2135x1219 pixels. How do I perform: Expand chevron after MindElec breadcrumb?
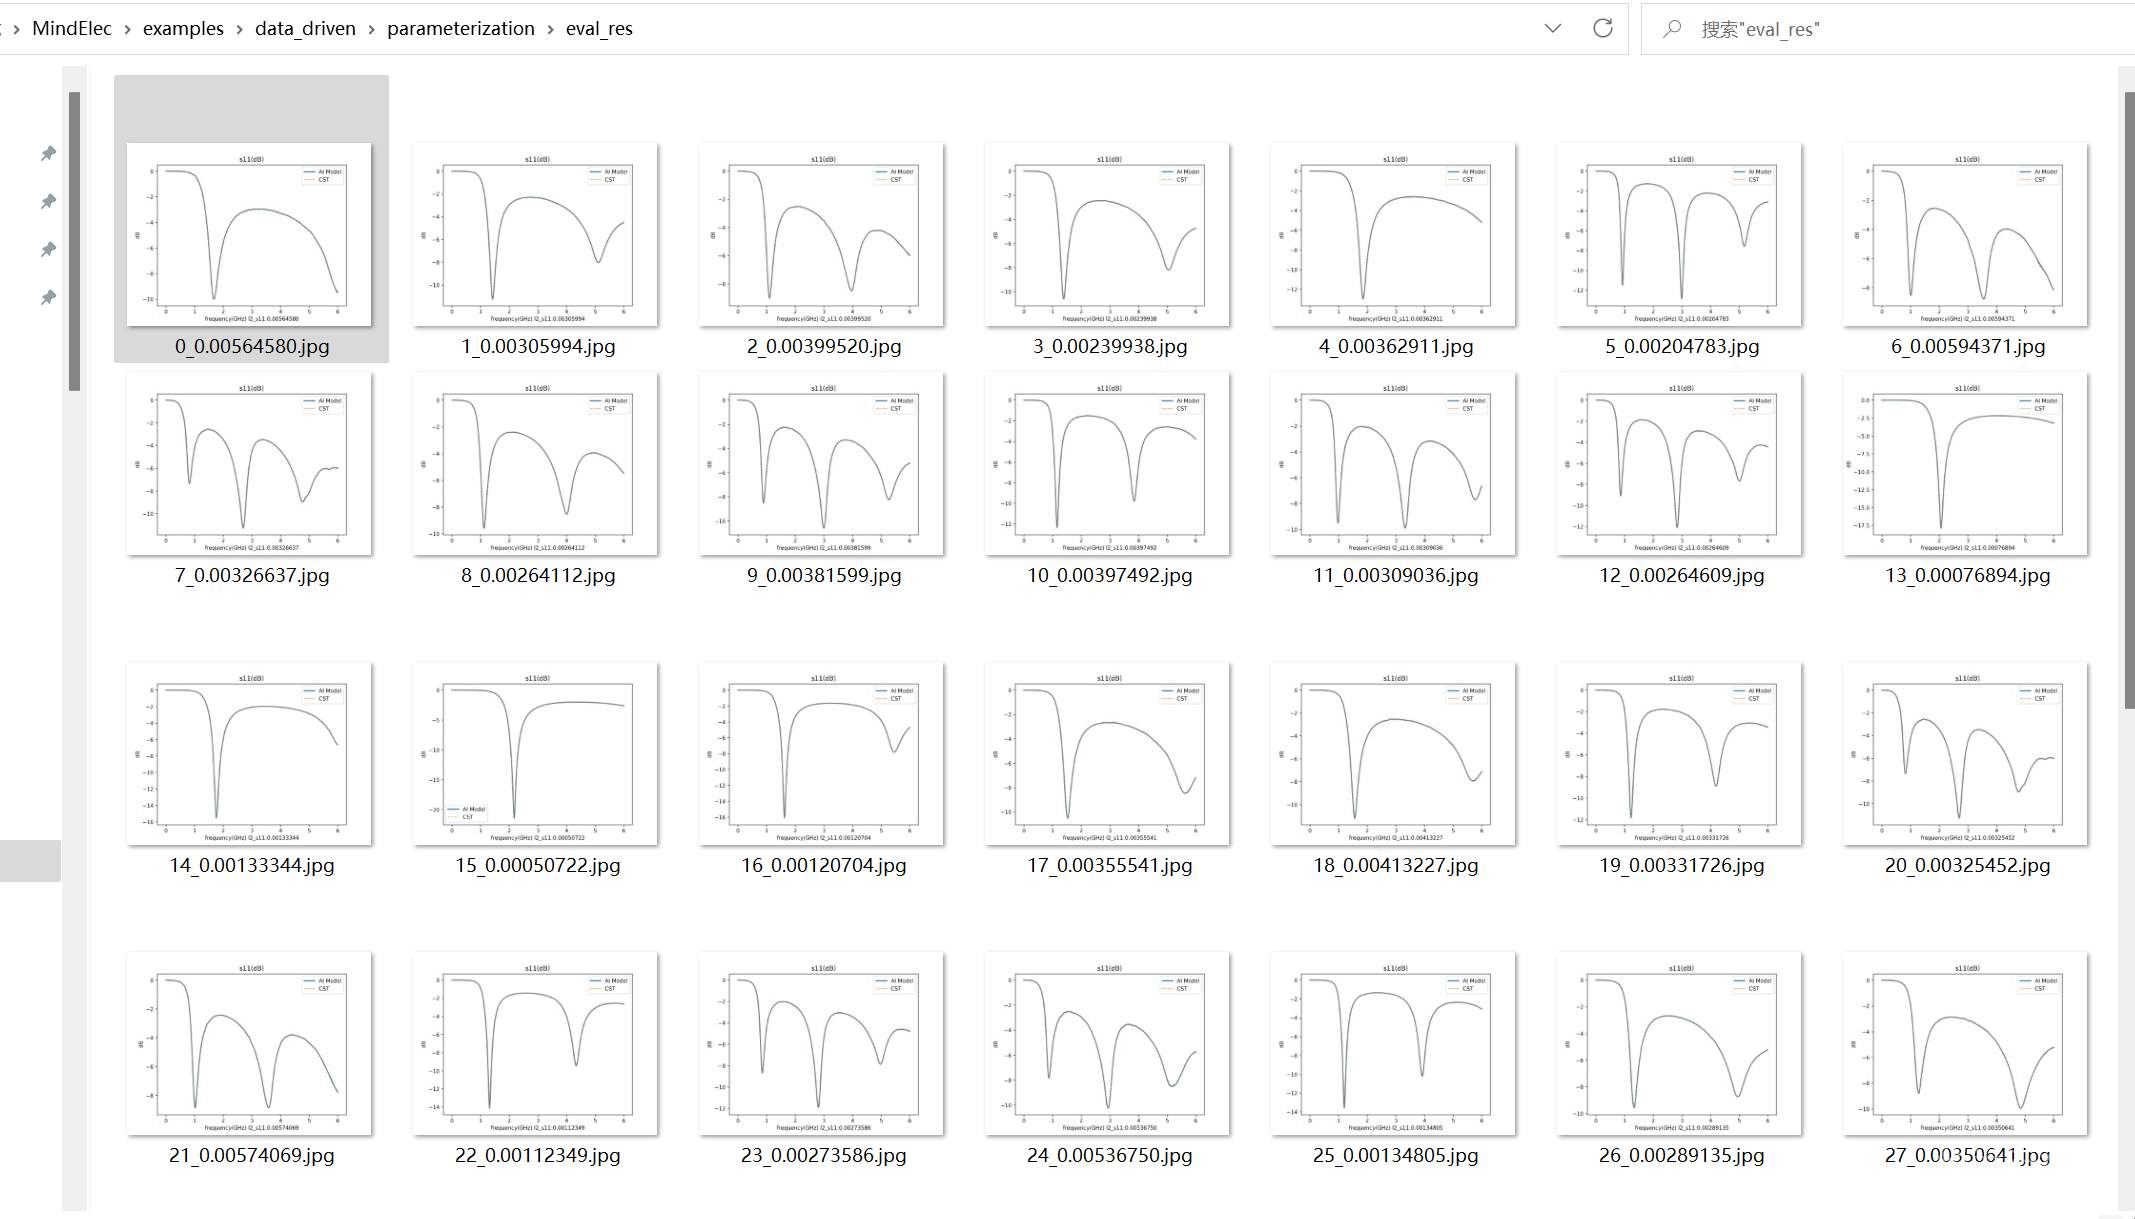click(x=127, y=29)
